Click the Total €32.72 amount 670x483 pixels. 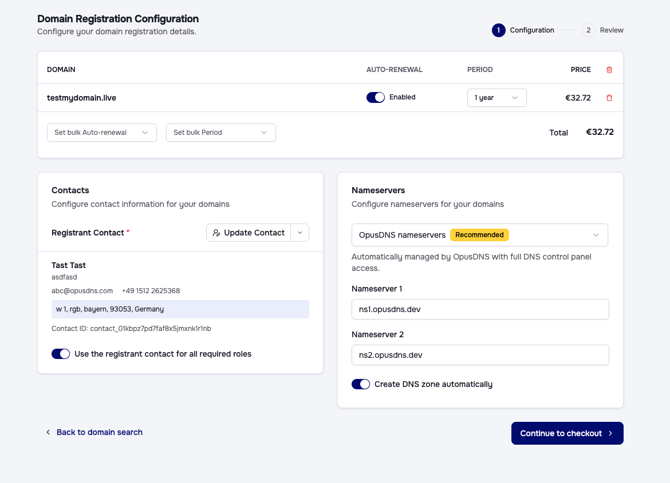click(600, 132)
